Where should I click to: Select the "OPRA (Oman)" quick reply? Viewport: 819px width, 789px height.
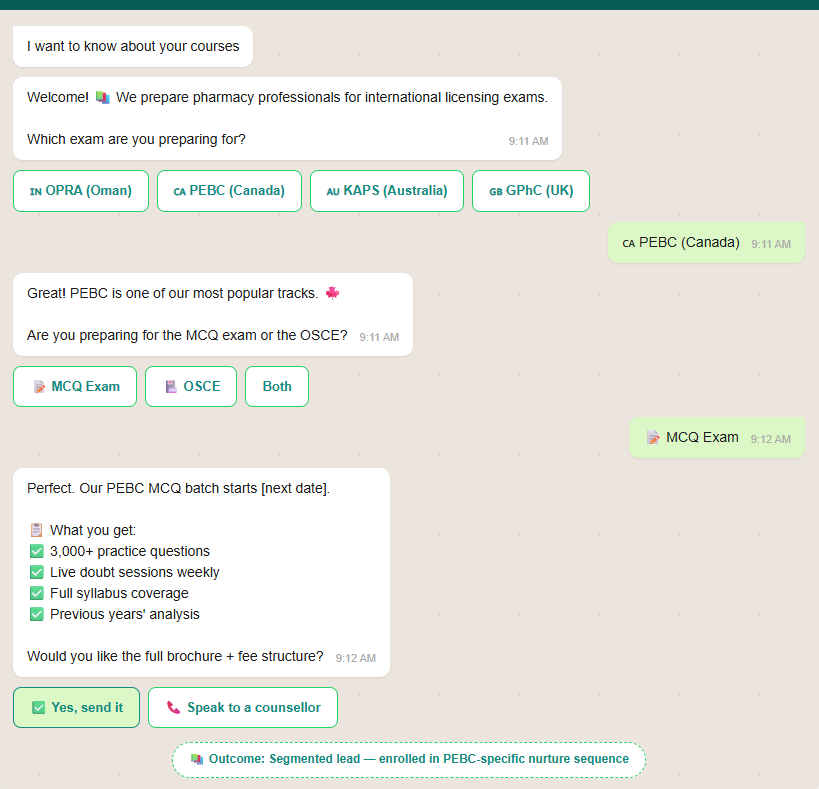pos(80,190)
